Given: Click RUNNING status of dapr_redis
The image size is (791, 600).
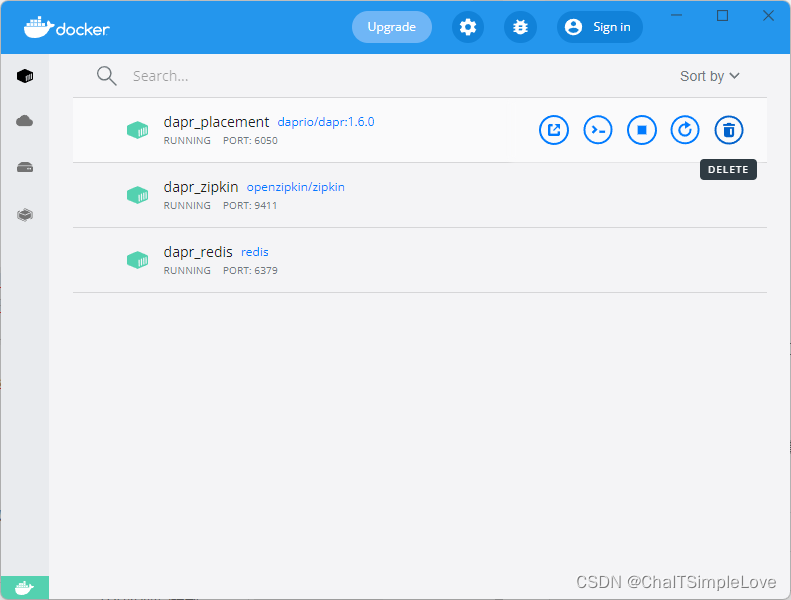Looking at the screenshot, I should pyautogui.click(x=187, y=271).
